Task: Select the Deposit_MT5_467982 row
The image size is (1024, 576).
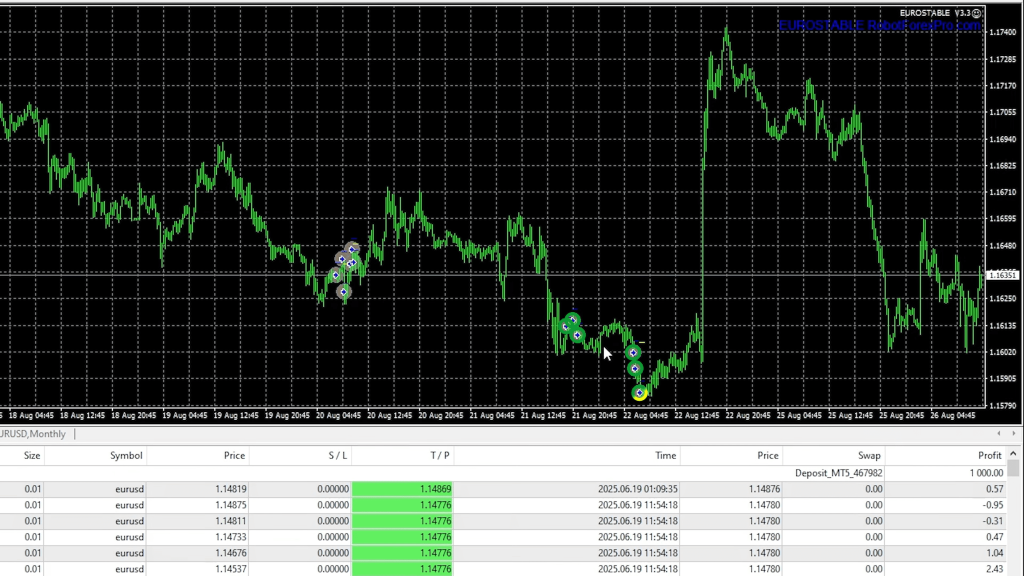Action: tap(838, 472)
